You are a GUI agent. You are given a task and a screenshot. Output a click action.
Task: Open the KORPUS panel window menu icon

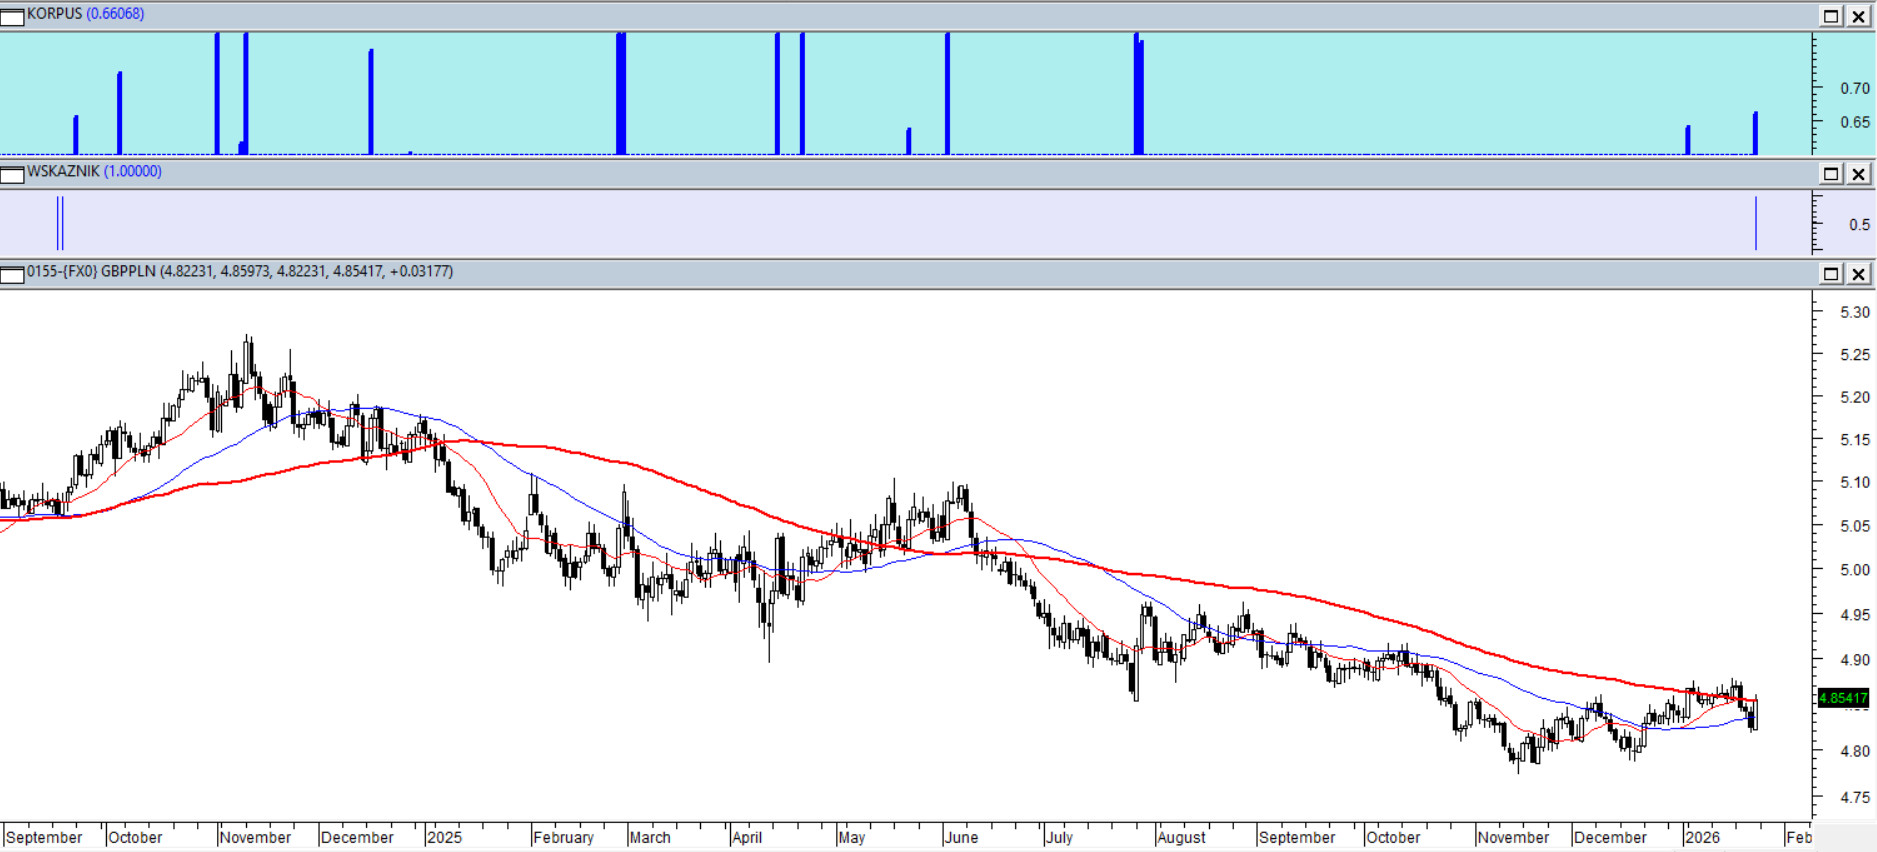12,16
